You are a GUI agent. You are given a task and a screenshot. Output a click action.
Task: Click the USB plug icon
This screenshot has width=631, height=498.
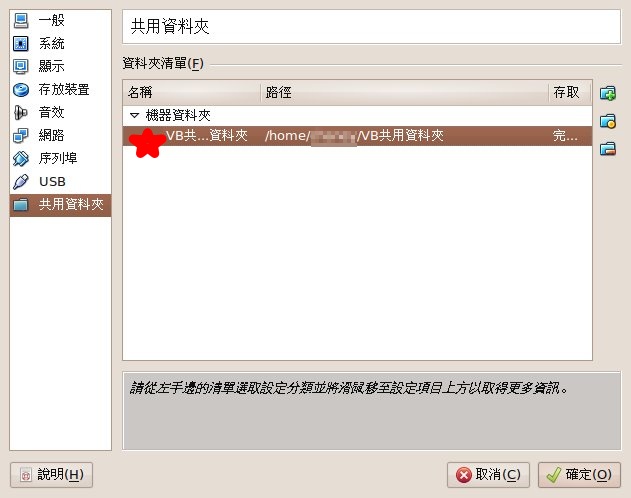(x=21, y=182)
